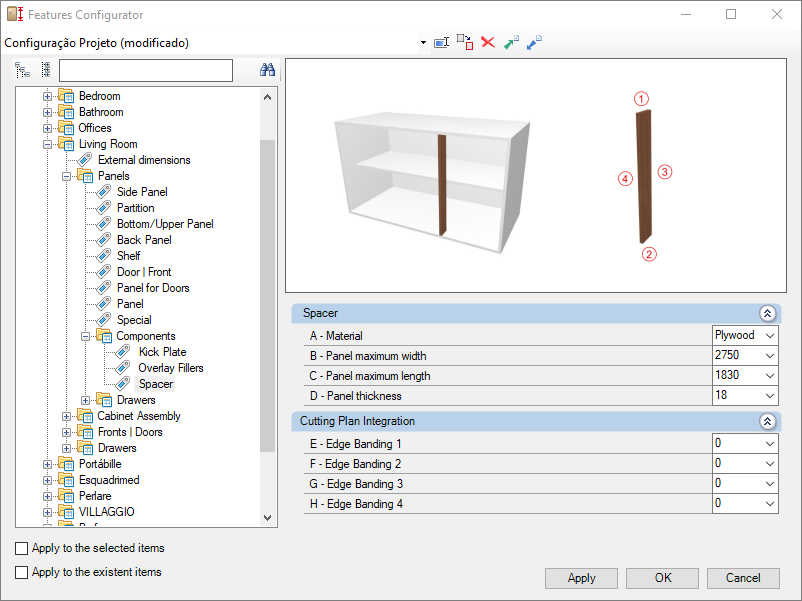Click the rename configuration icon
The width and height of the screenshot is (802, 601).
coord(441,43)
